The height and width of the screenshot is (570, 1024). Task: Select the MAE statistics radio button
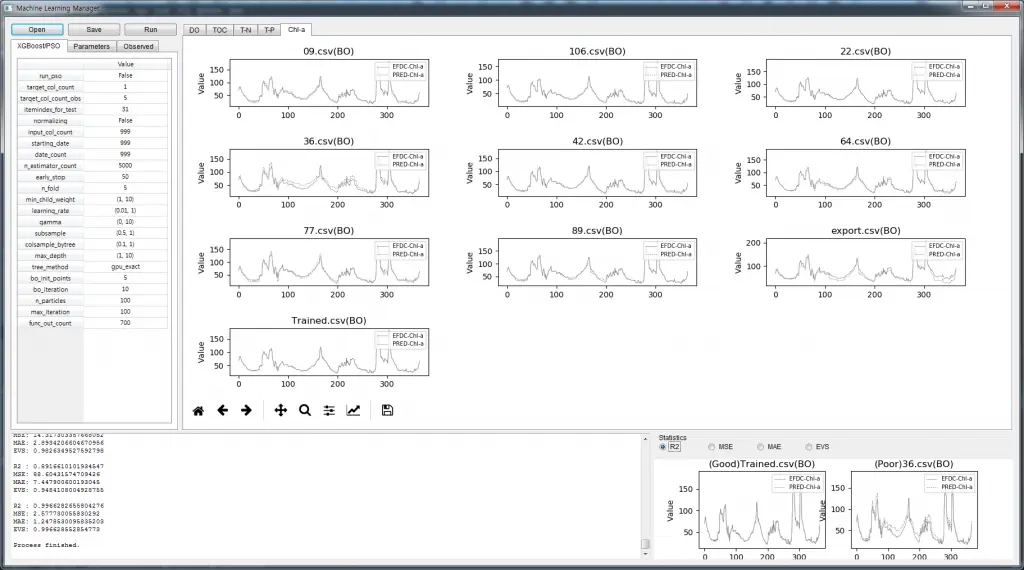tap(760, 447)
